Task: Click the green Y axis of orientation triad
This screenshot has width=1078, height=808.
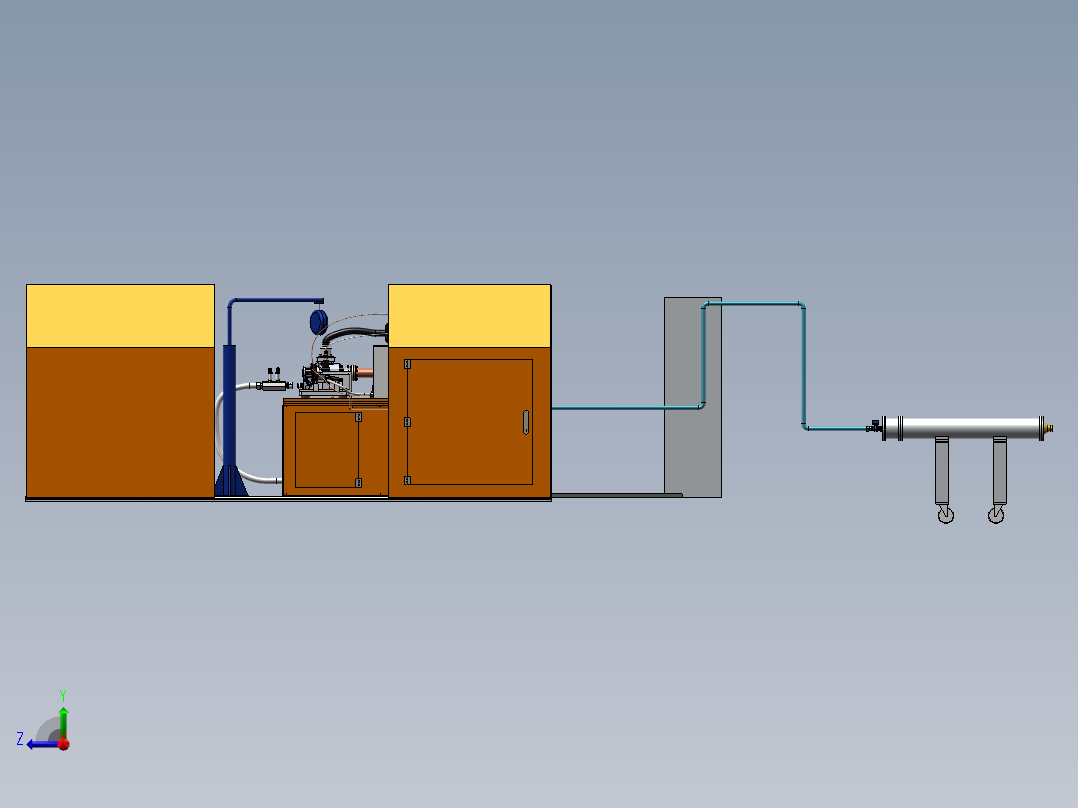Action: coord(63,723)
